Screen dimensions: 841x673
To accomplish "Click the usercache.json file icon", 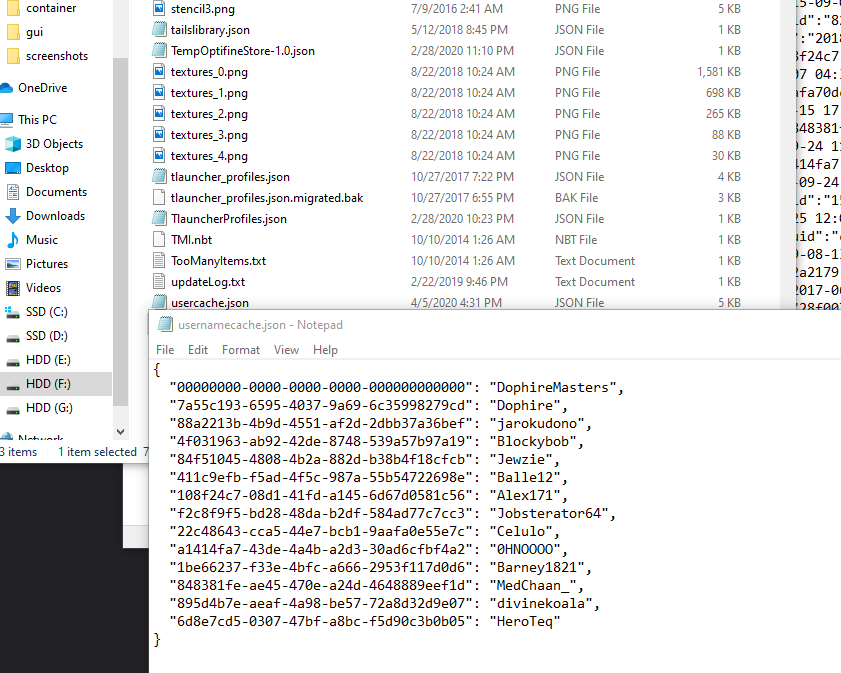I will pos(159,301).
